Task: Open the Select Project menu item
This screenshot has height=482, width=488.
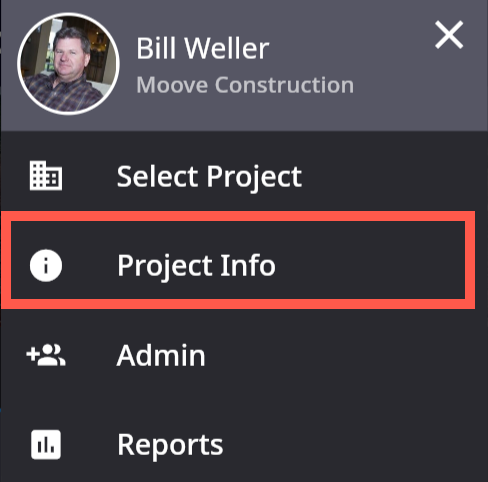Action: coord(244,176)
